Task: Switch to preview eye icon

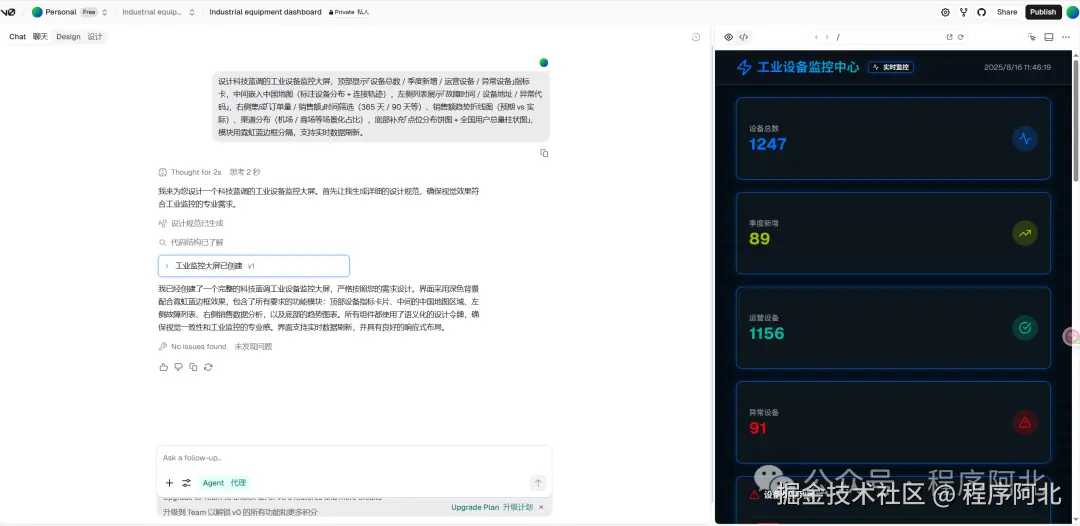Action: click(x=729, y=37)
